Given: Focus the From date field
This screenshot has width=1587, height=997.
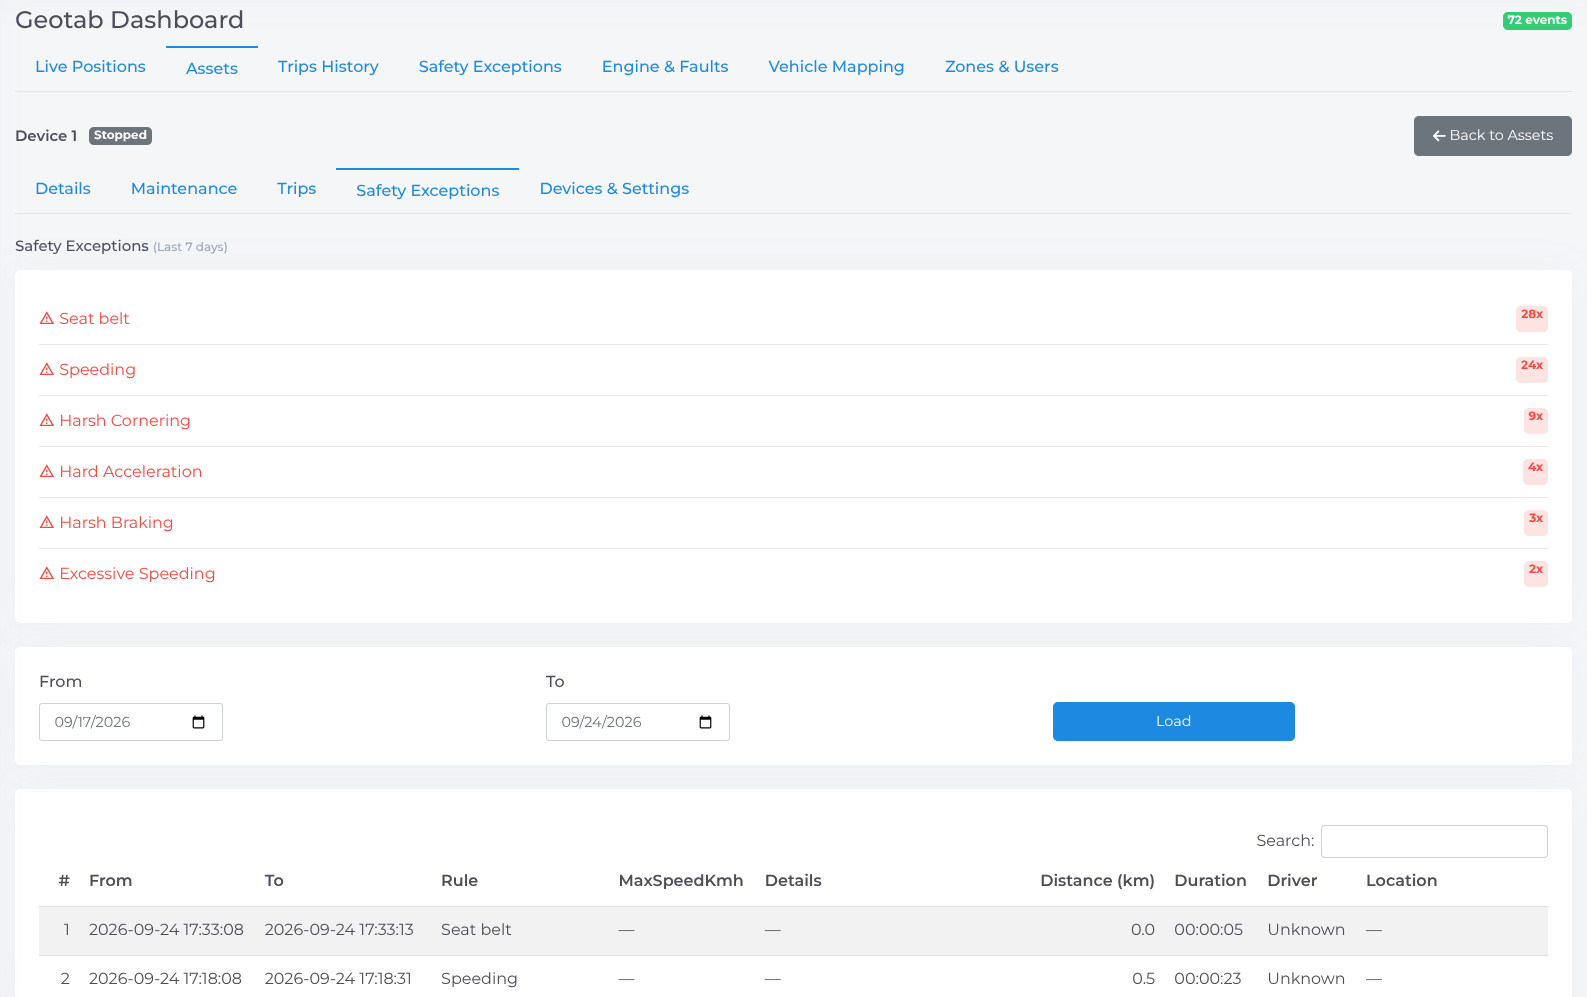Looking at the screenshot, I should [131, 722].
